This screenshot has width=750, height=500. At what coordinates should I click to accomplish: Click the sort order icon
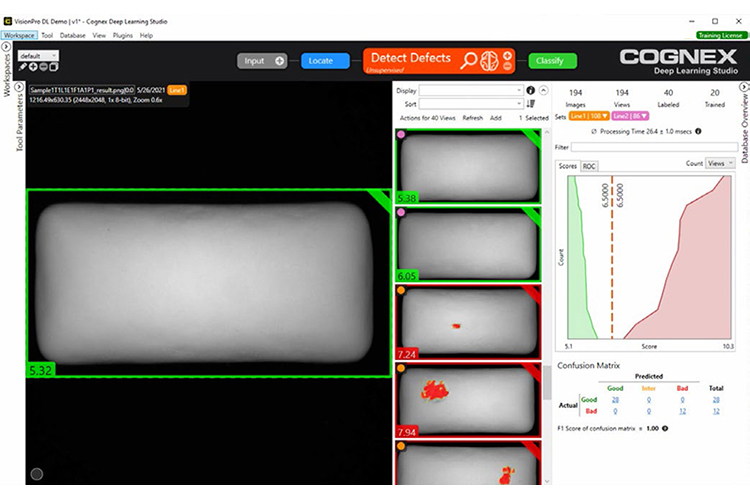point(531,103)
